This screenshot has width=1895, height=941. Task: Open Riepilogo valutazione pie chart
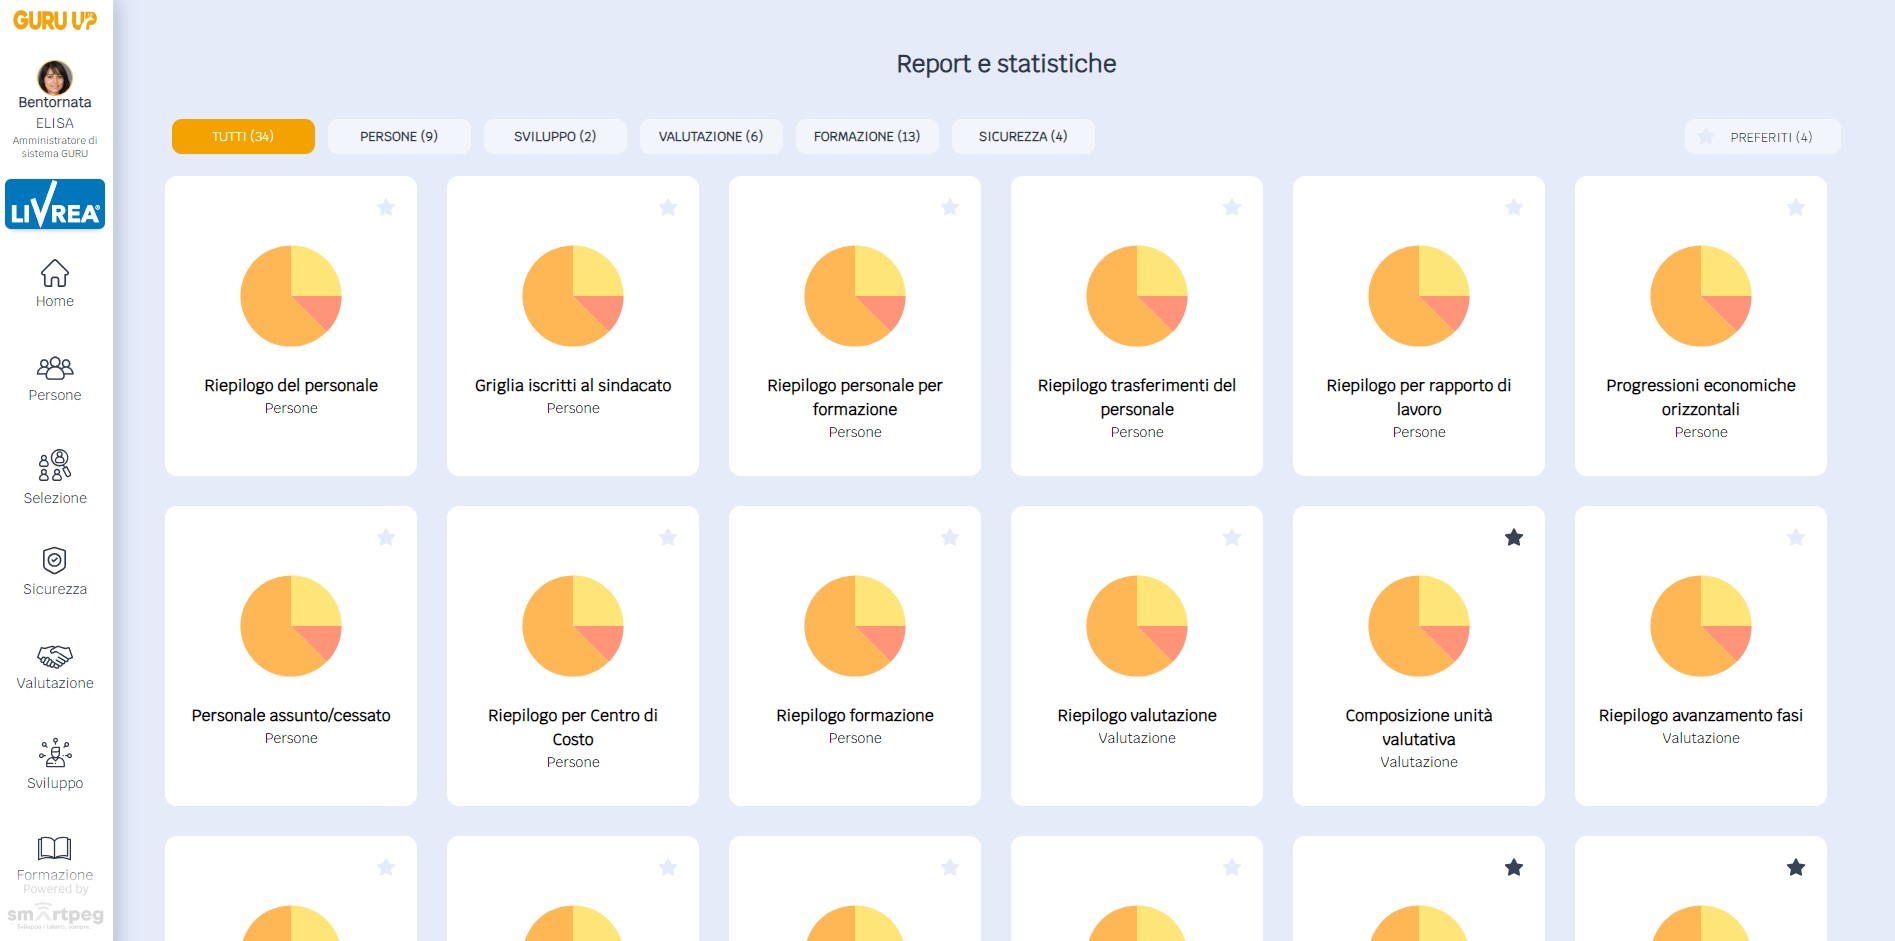pyautogui.click(x=1137, y=626)
